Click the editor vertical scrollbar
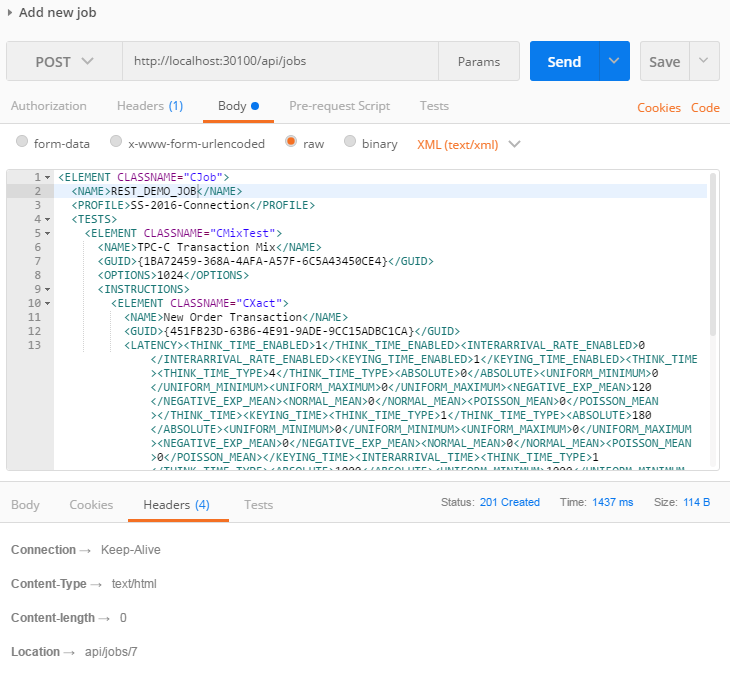 point(712,254)
